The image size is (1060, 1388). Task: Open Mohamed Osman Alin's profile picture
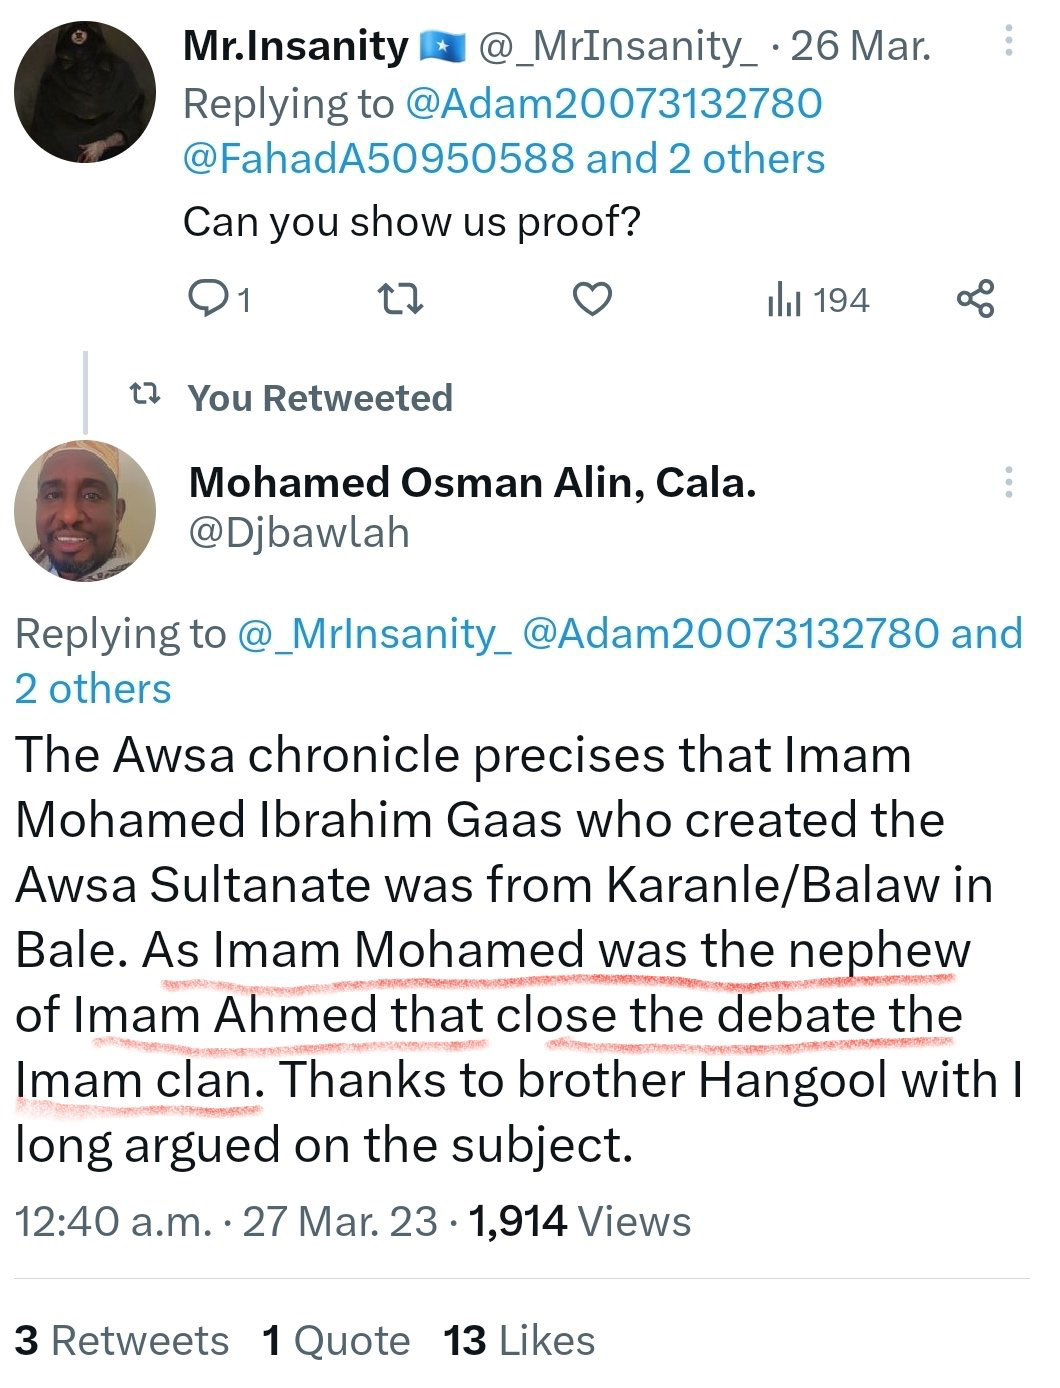(85, 511)
